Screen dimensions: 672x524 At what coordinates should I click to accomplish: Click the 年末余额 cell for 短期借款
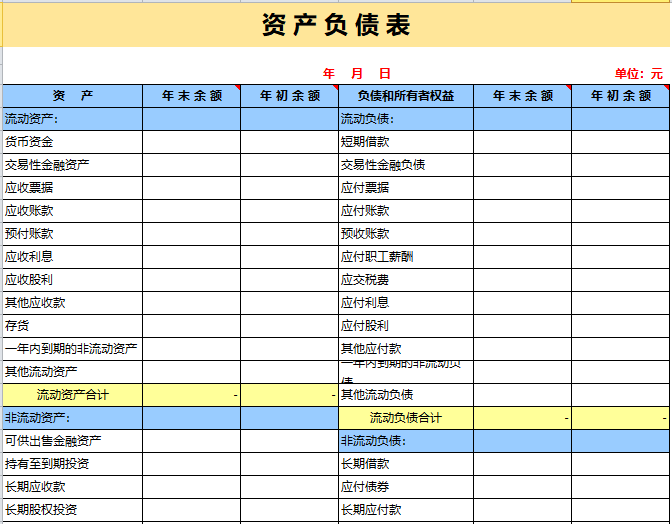(x=522, y=142)
